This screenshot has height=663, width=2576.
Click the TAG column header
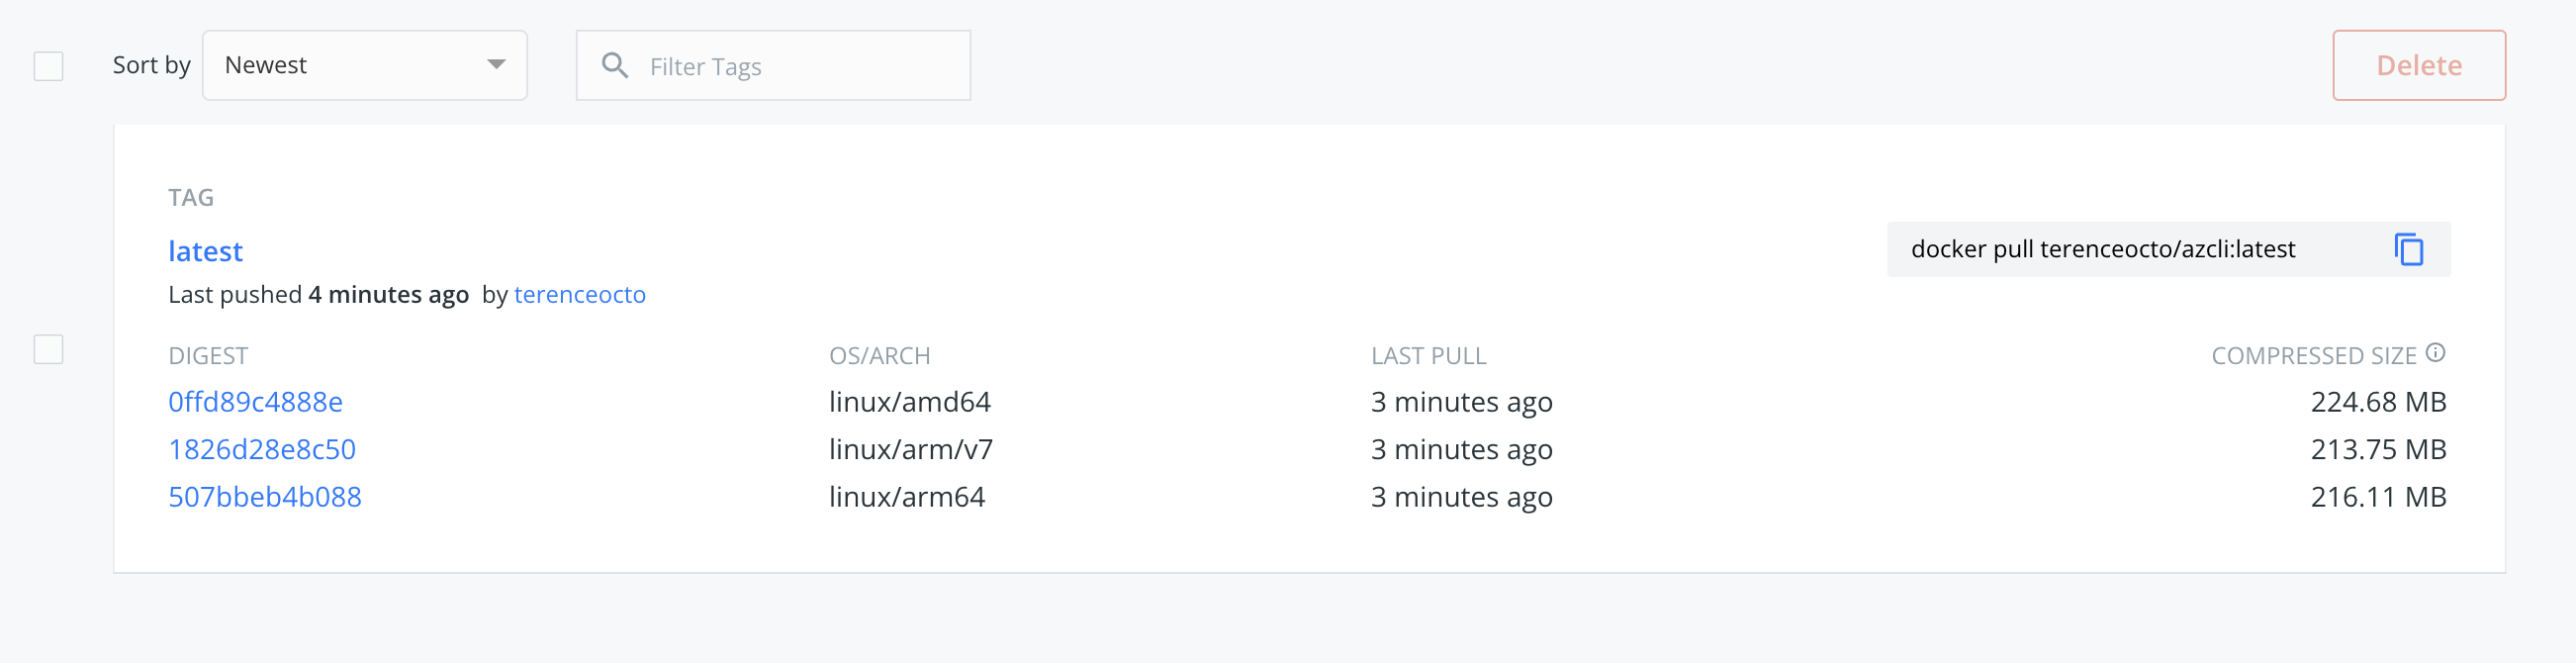pyautogui.click(x=192, y=197)
